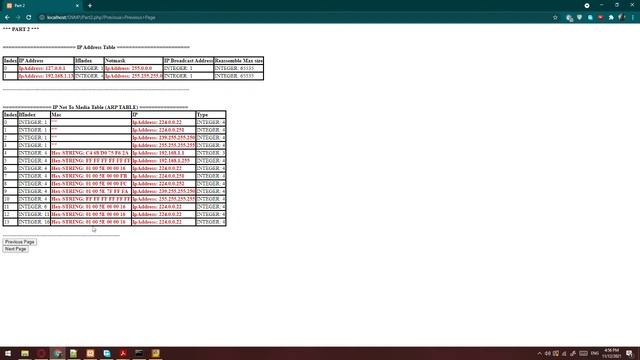Open the dark red round taskbar app

41,353
